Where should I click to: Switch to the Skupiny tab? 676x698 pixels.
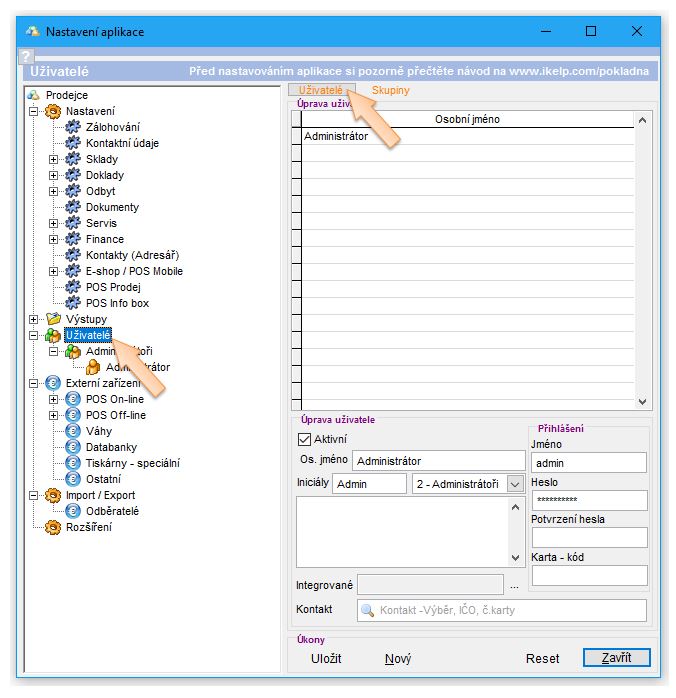click(x=390, y=91)
